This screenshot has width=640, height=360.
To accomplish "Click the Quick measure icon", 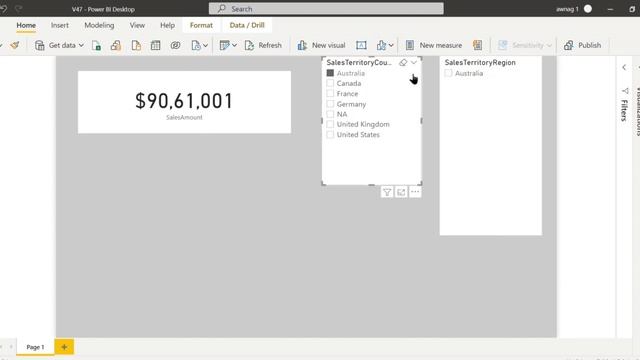I will [x=478, y=45].
